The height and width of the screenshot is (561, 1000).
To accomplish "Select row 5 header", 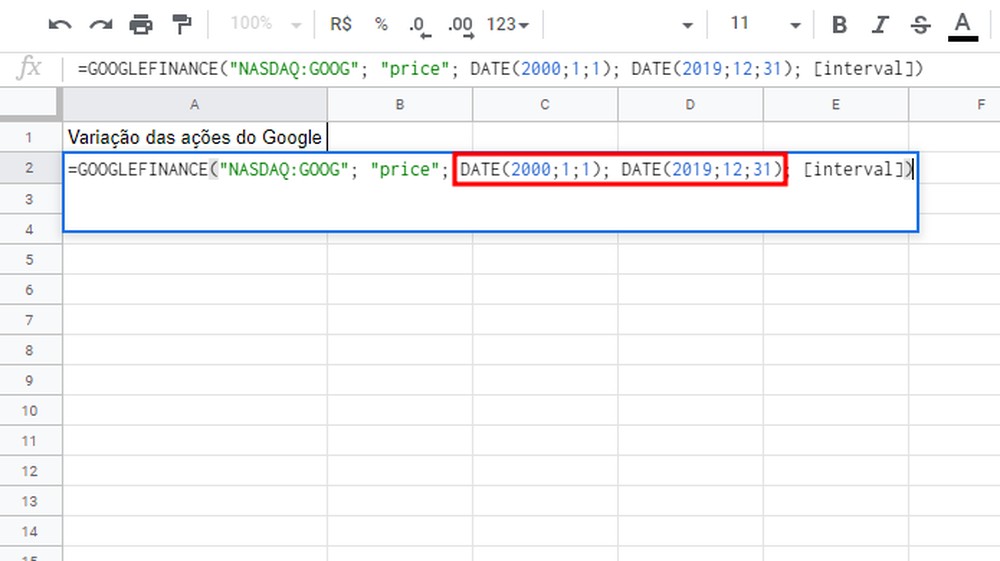I will [x=30, y=259].
